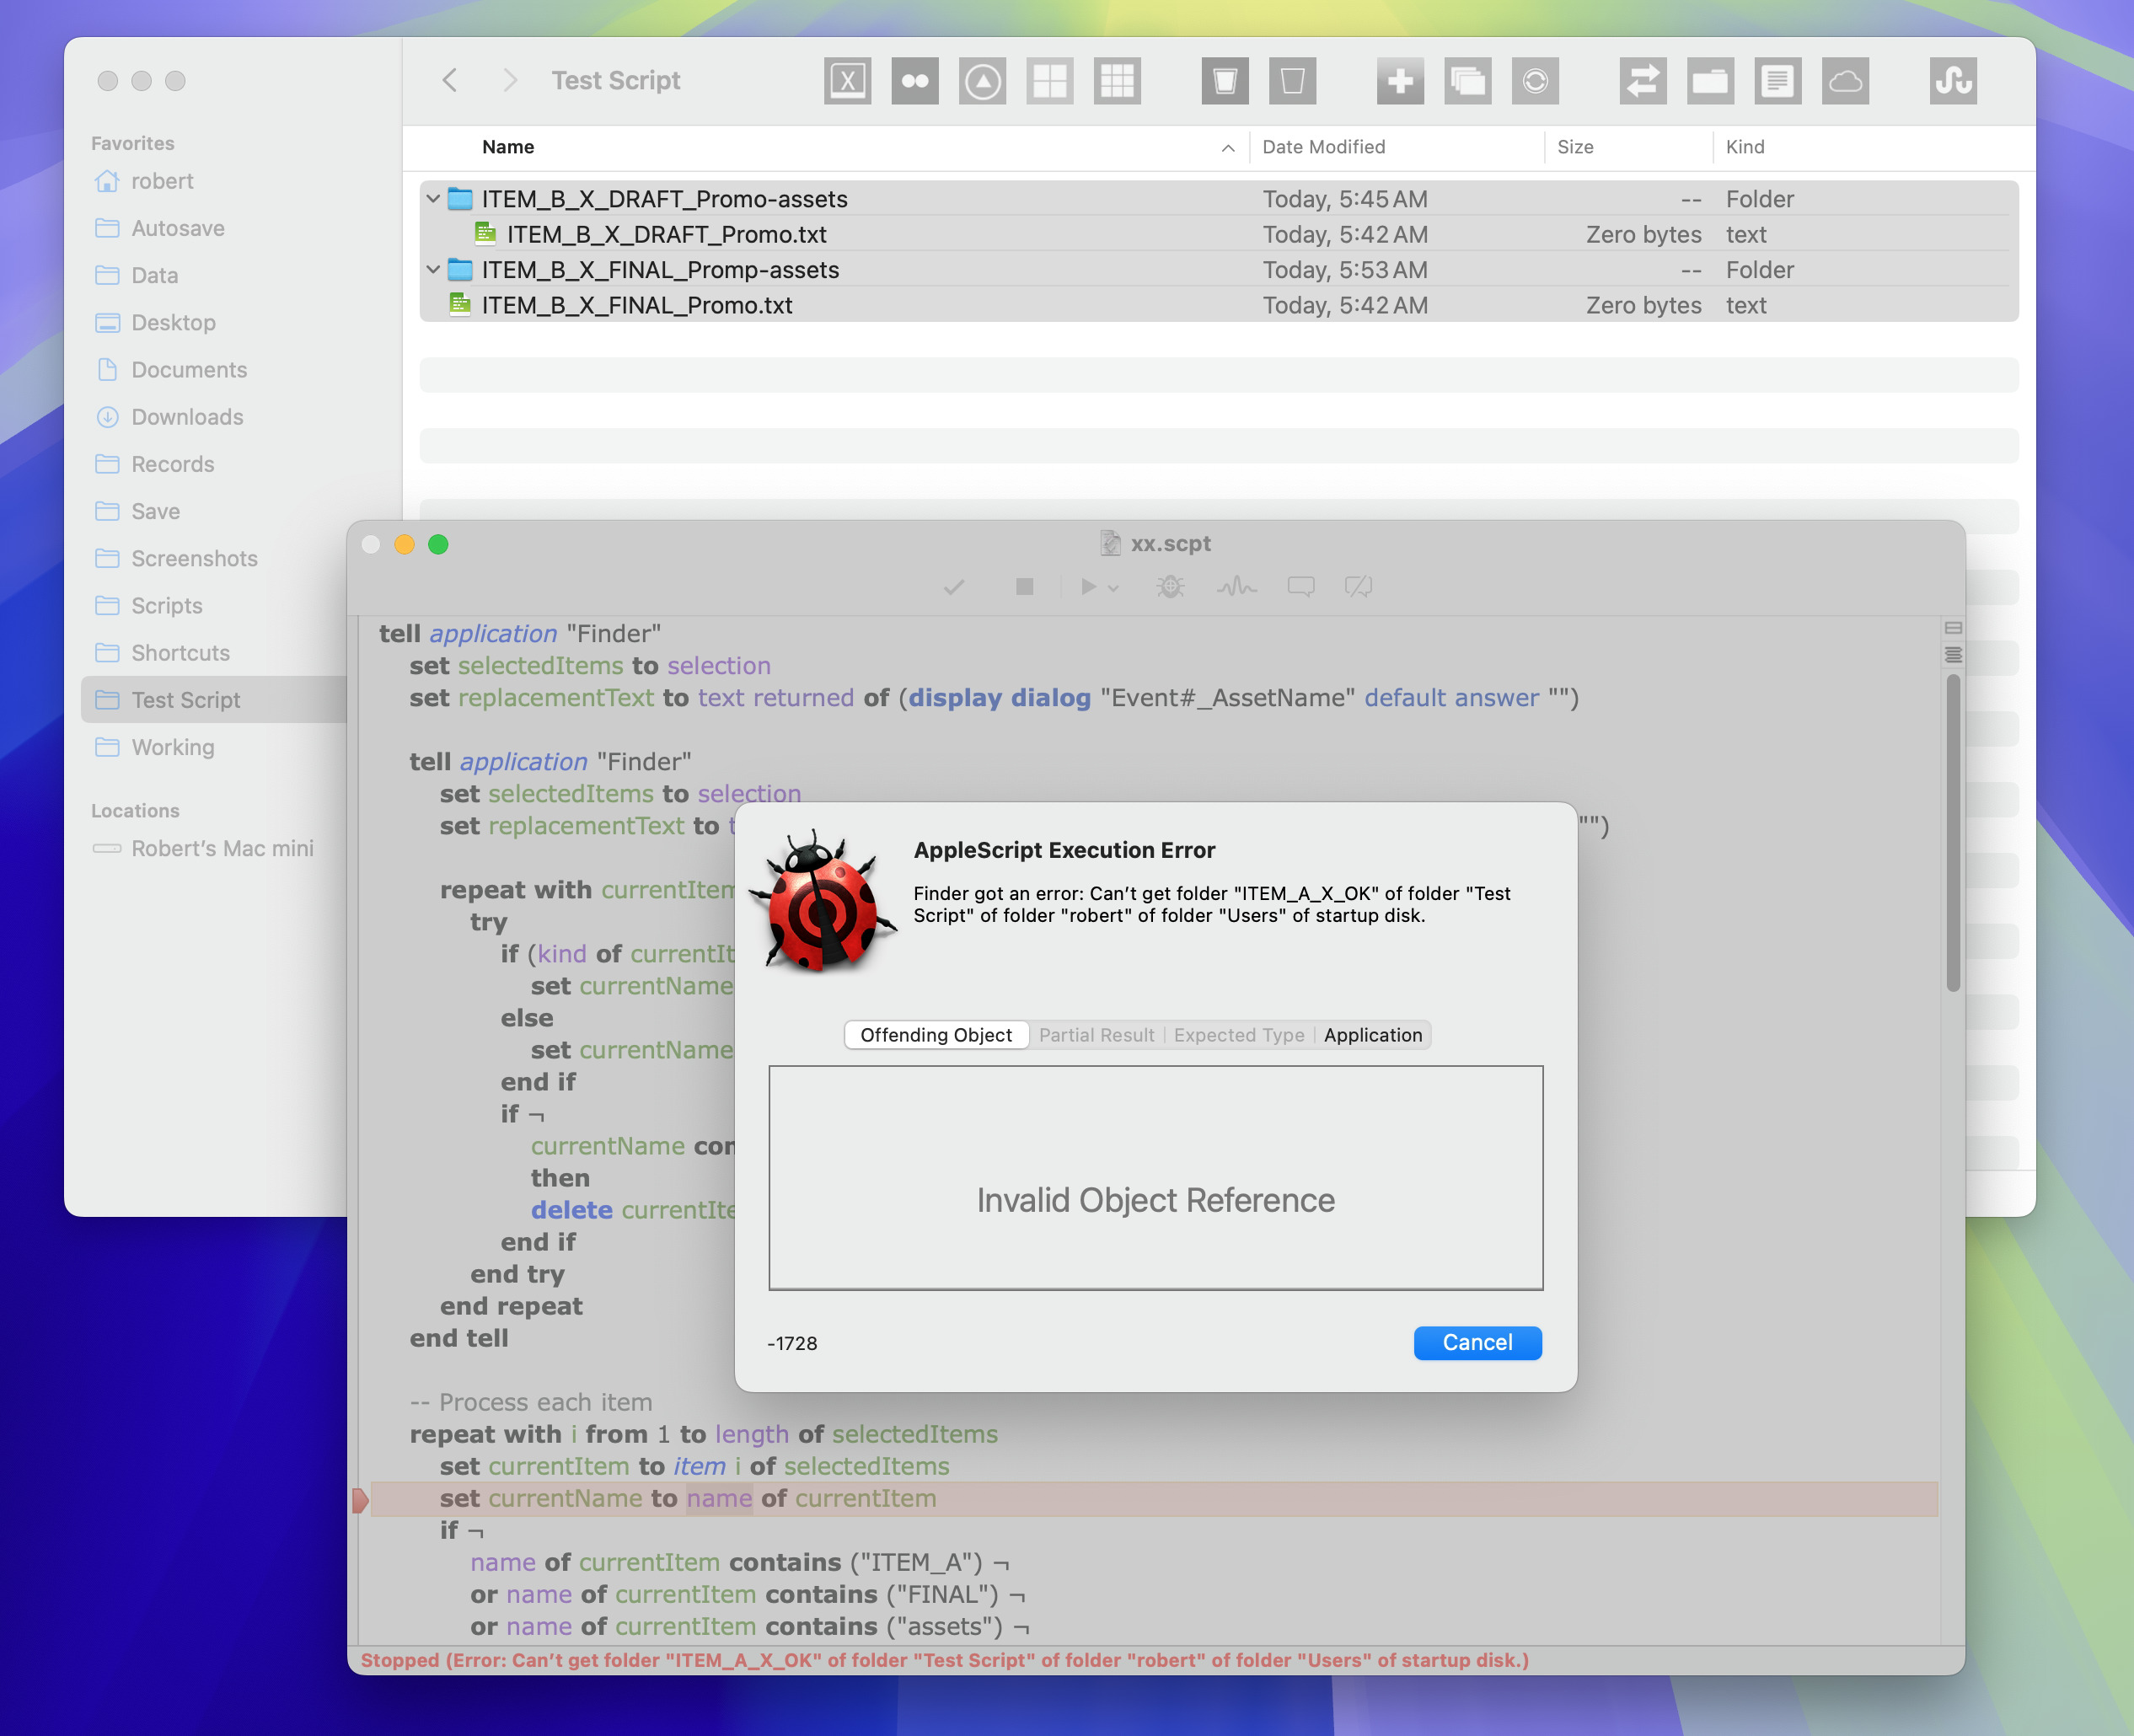Go back using the Finder back arrow
Screen dimensions: 2134x1736
tap(450, 80)
